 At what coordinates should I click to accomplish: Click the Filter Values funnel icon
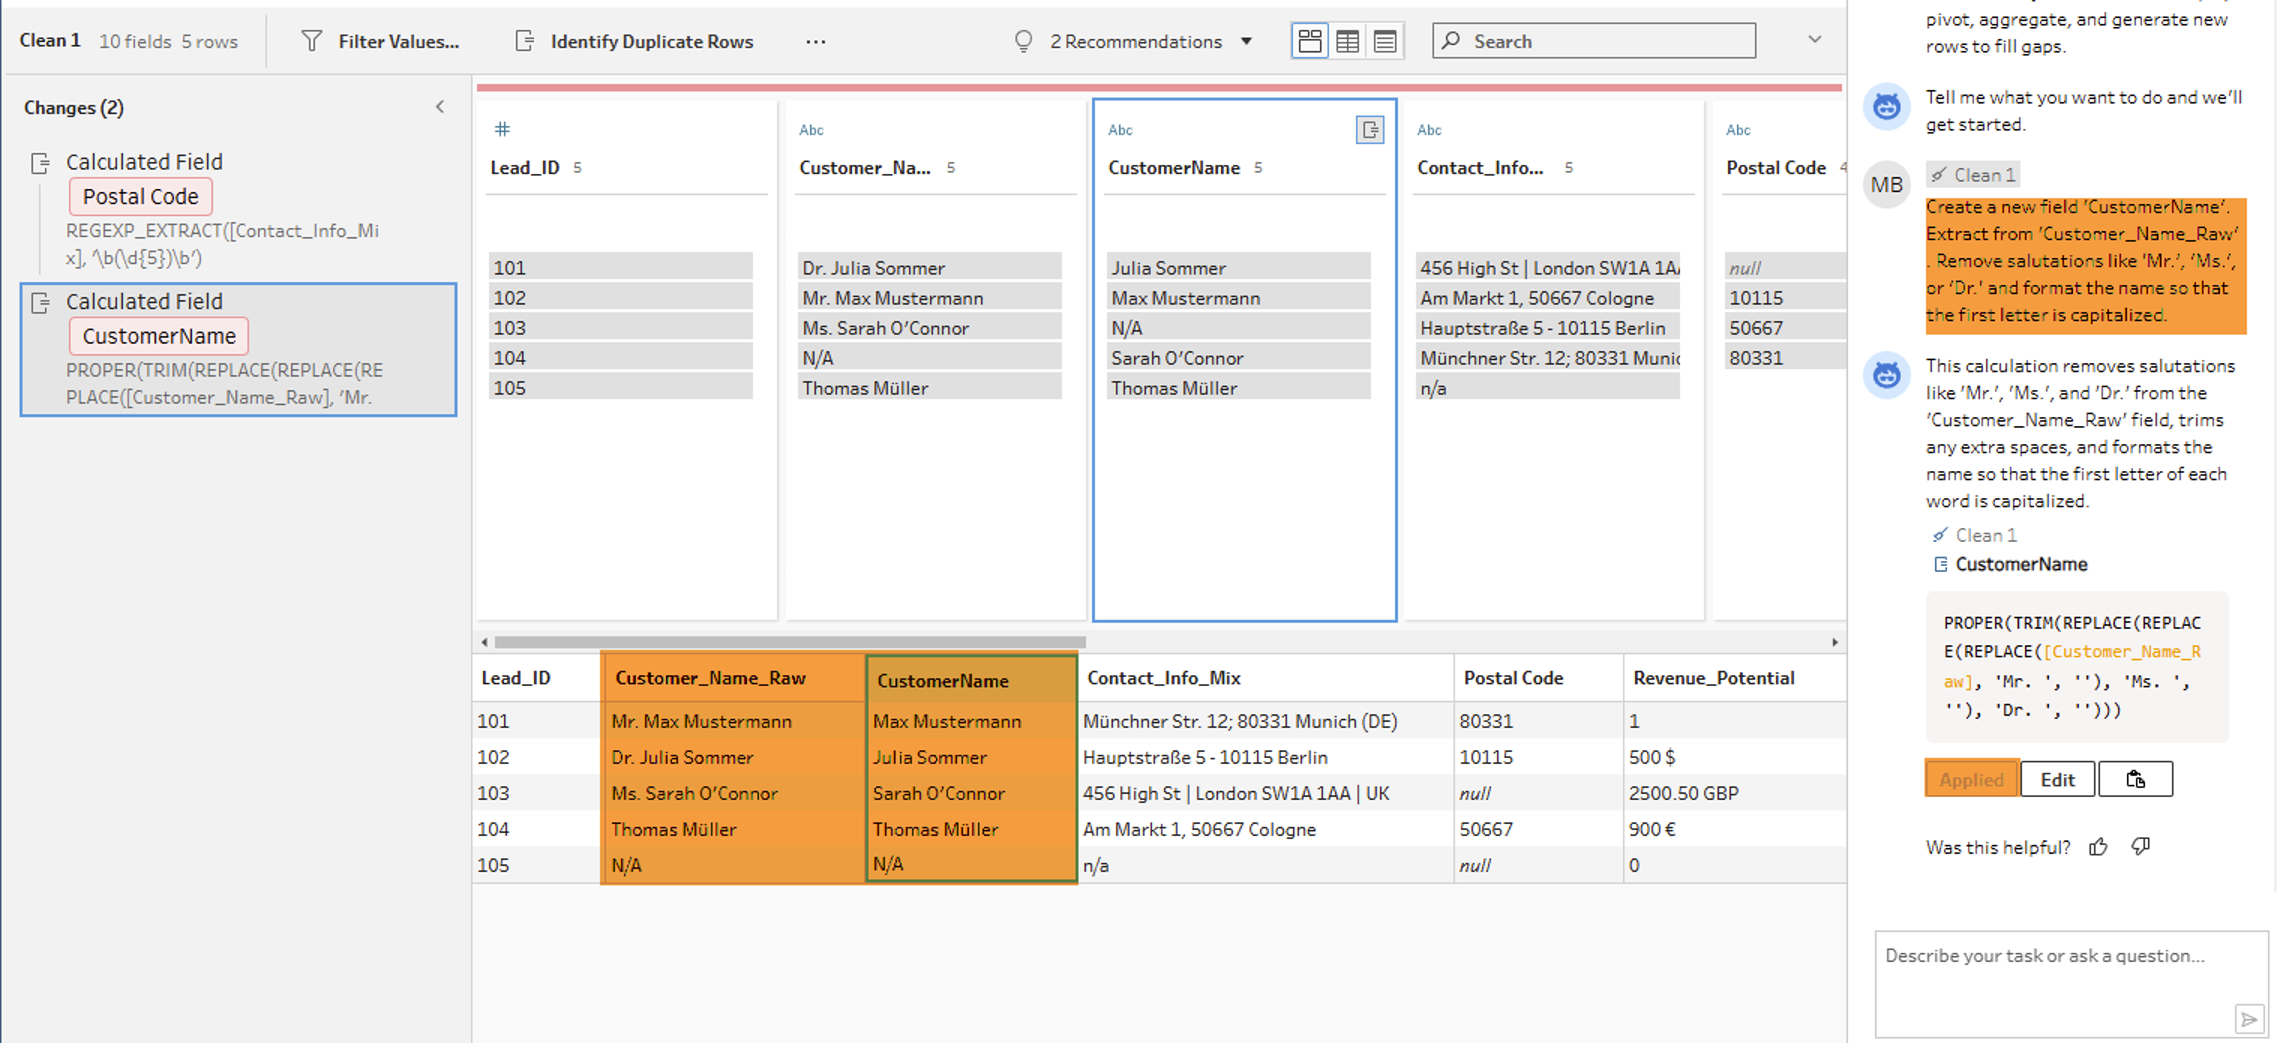click(312, 41)
